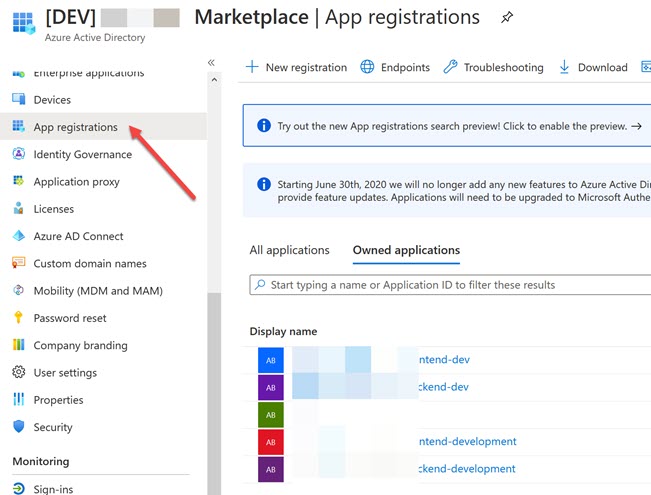Select Owned applications tab
This screenshot has height=495, width=651.
point(406,250)
